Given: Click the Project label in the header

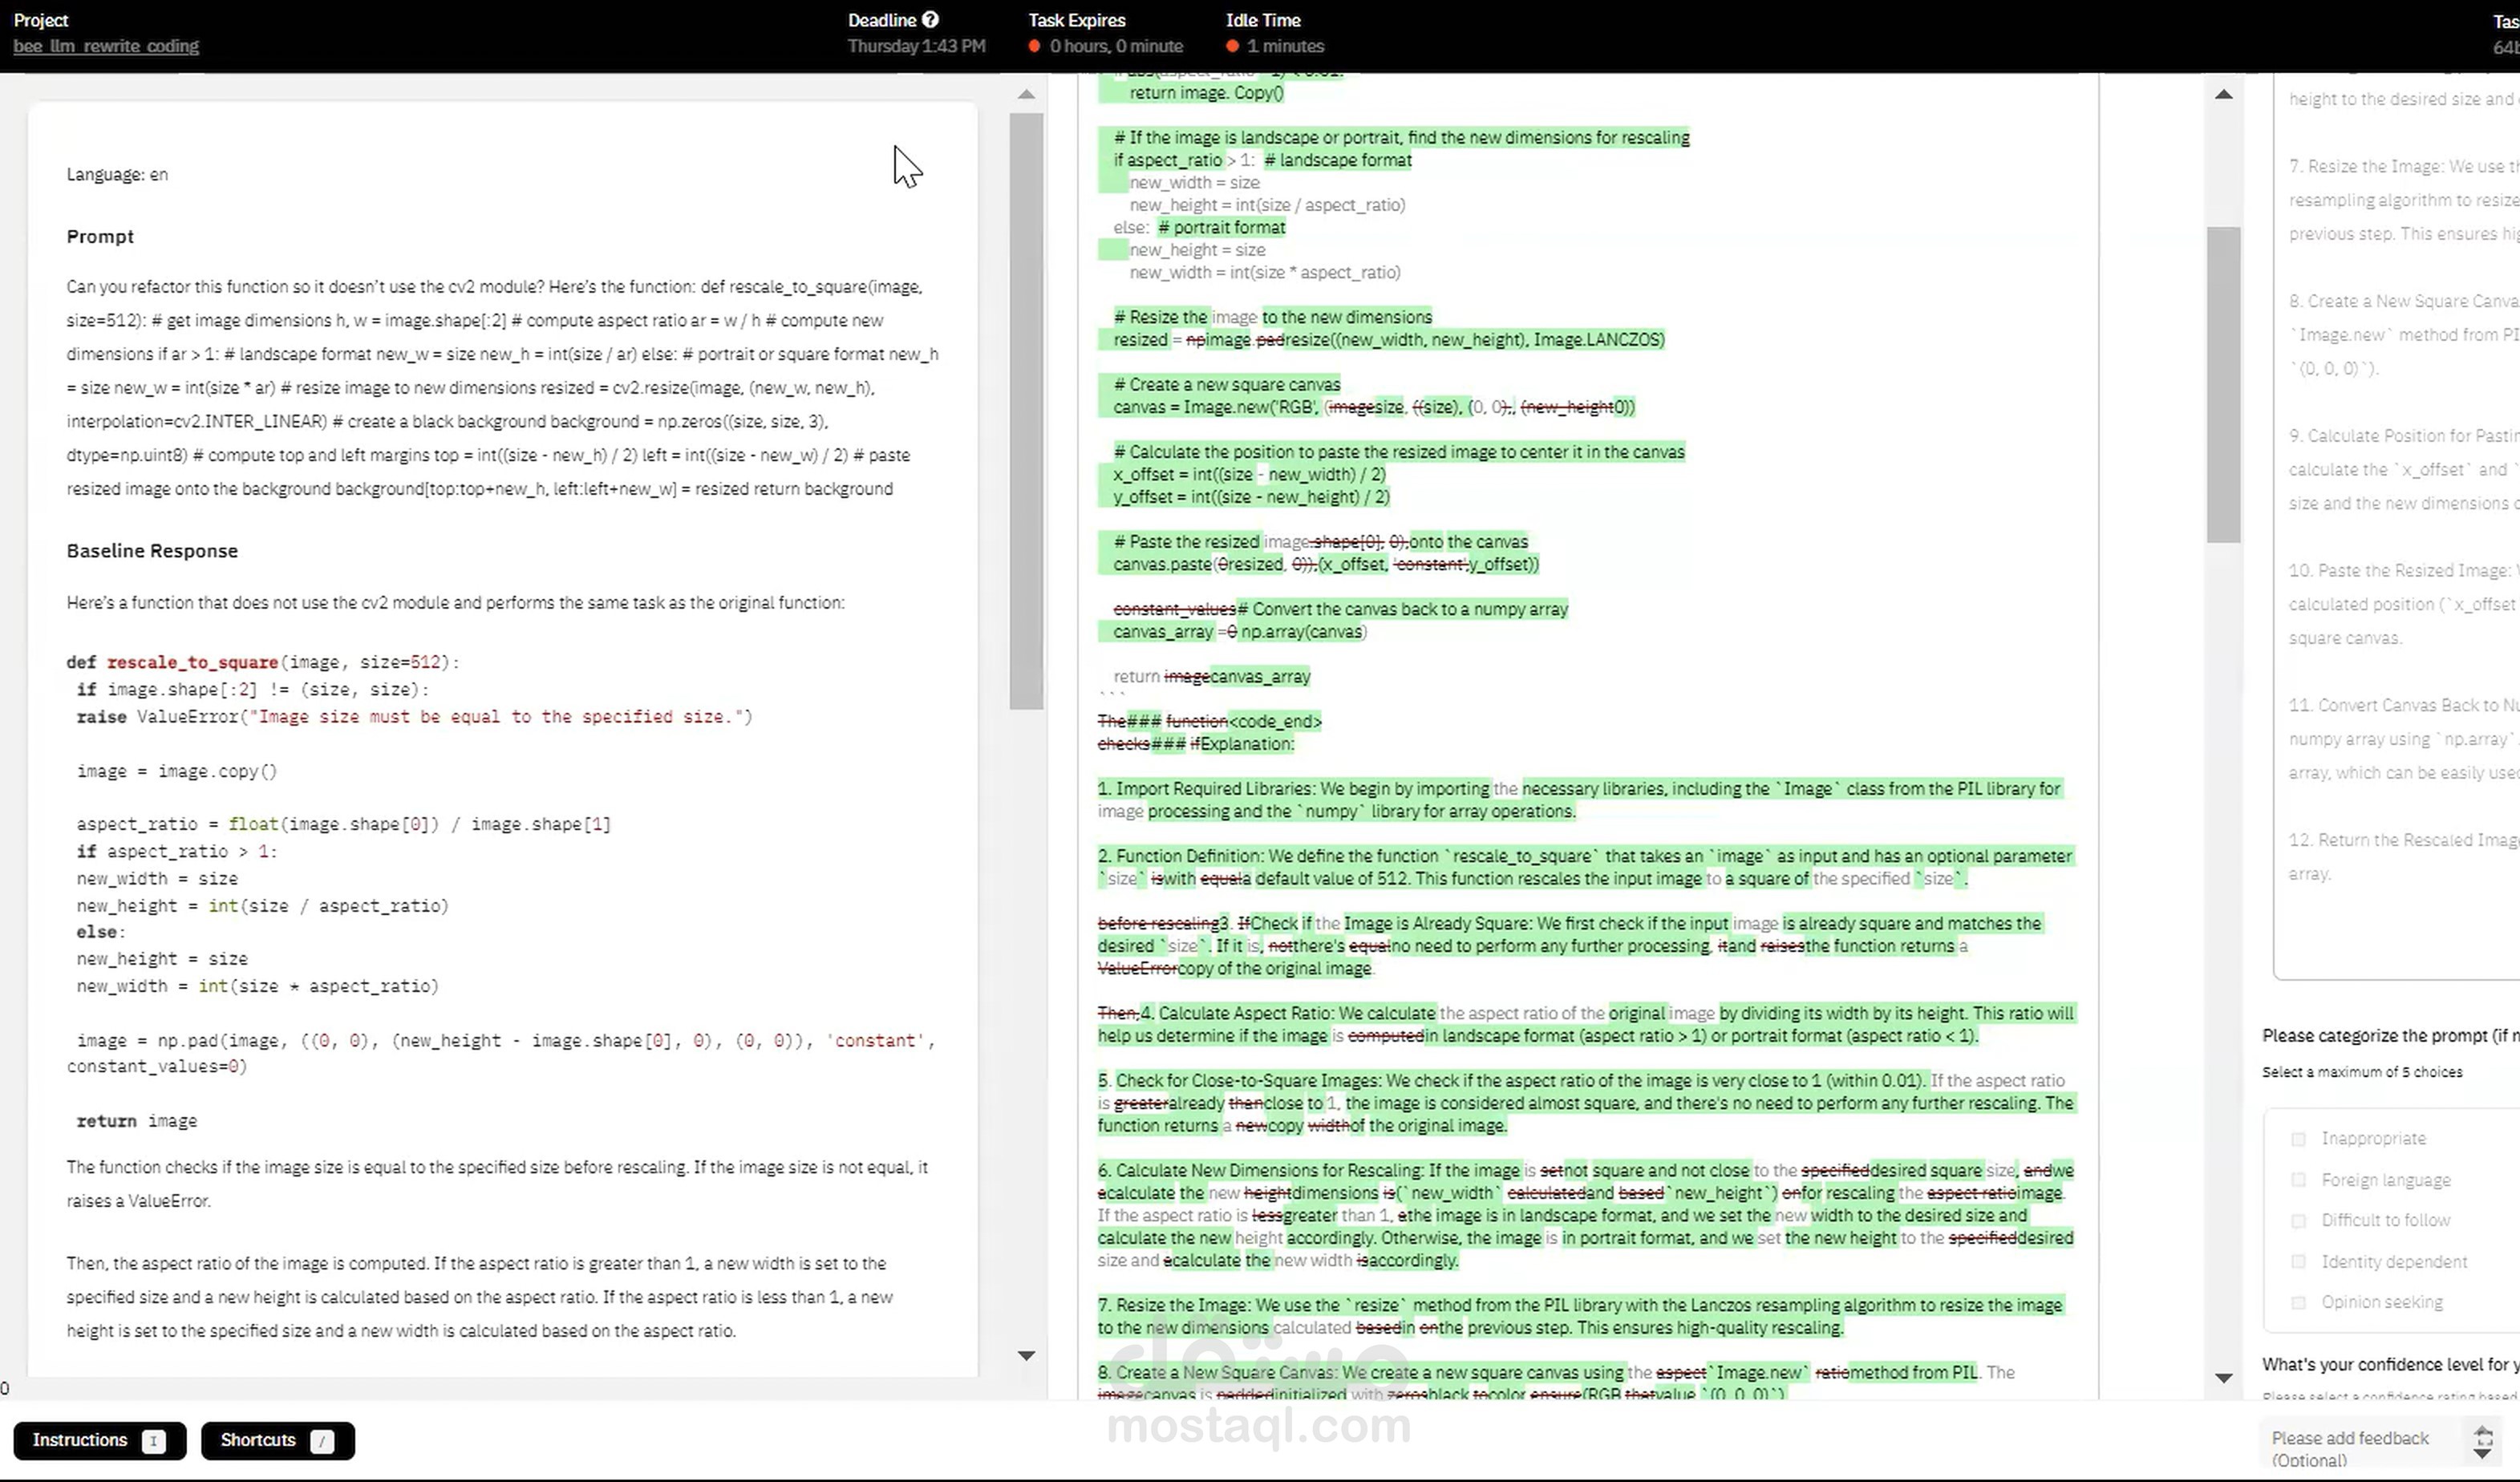Looking at the screenshot, I should click(41, 20).
